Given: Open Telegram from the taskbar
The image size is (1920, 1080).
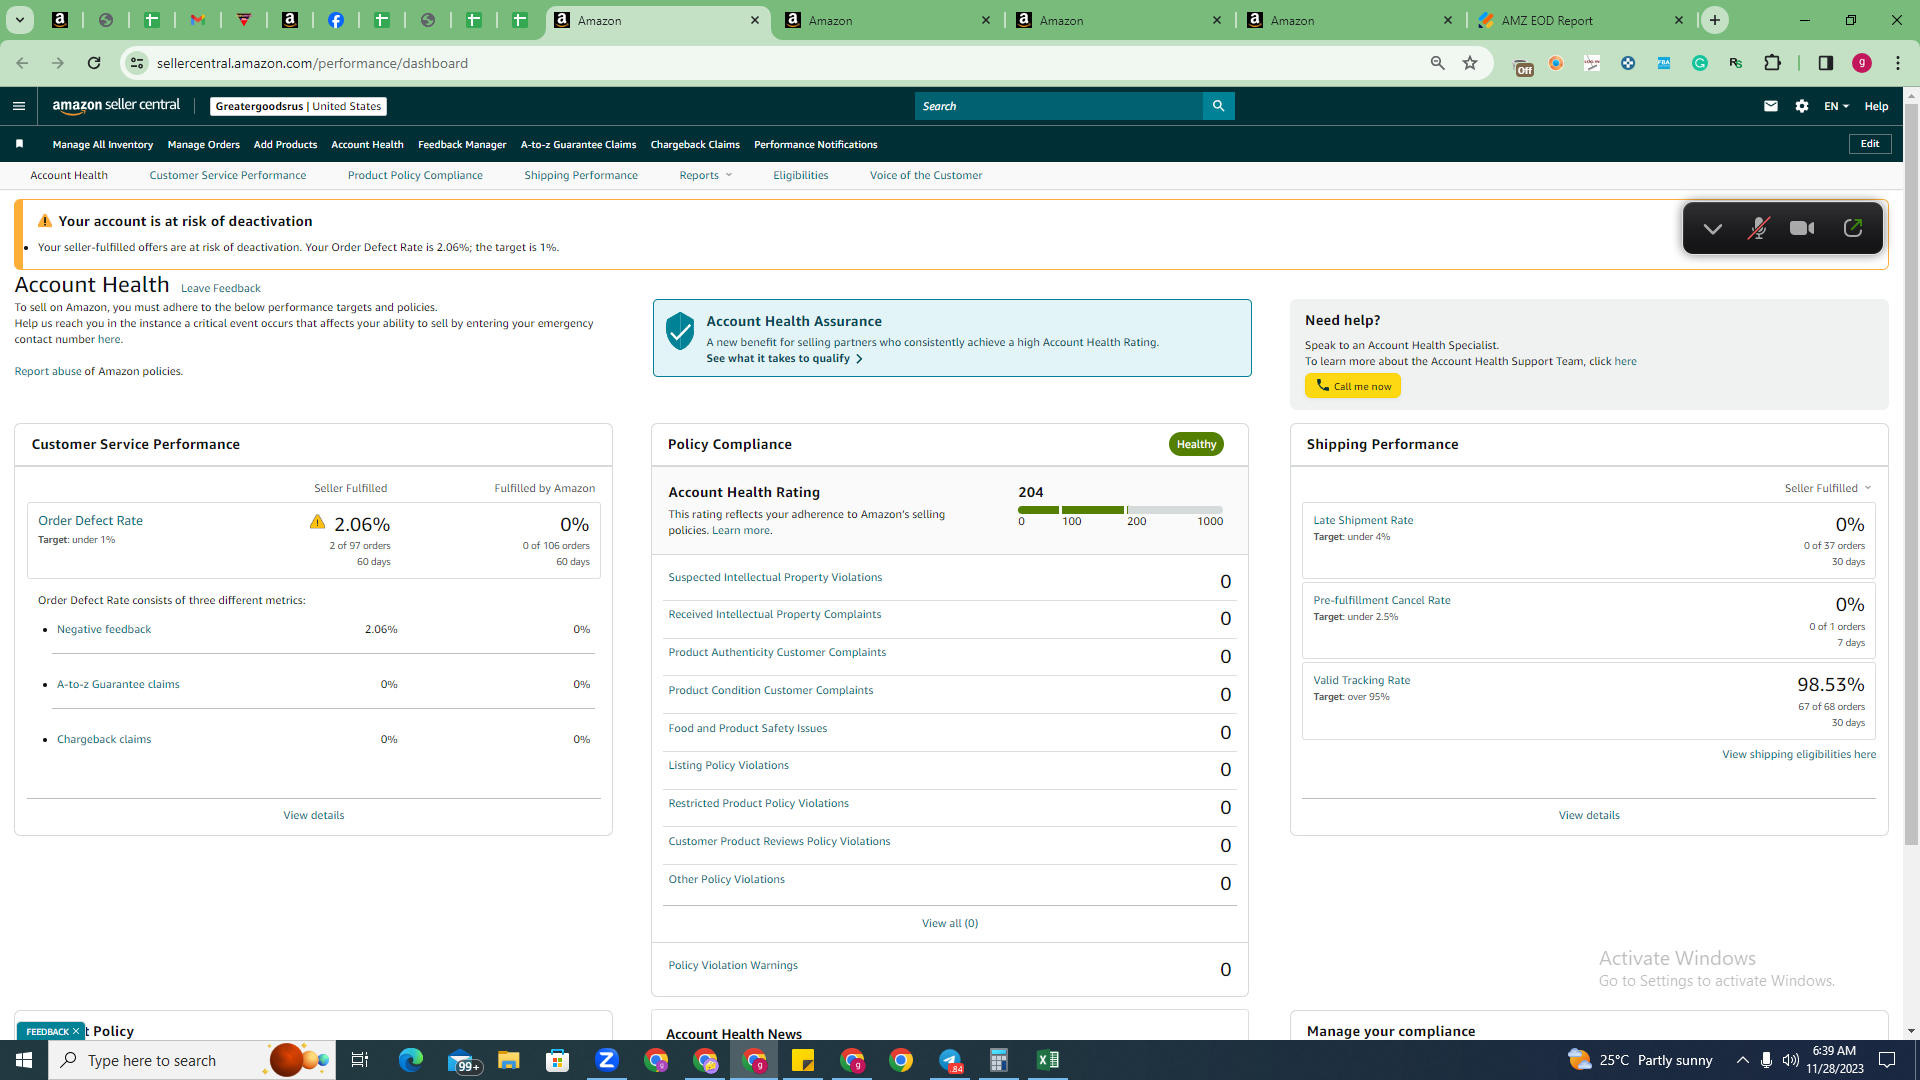Looking at the screenshot, I should [x=950, y=1060].
